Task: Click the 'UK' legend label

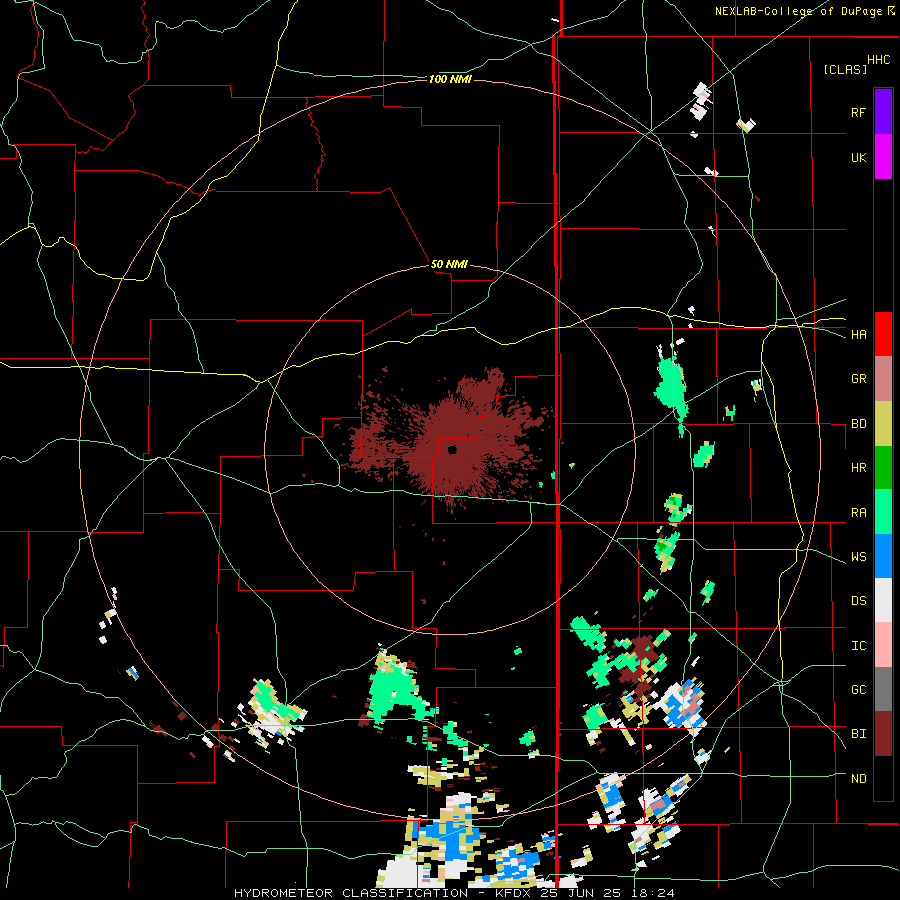Action: 858,157
